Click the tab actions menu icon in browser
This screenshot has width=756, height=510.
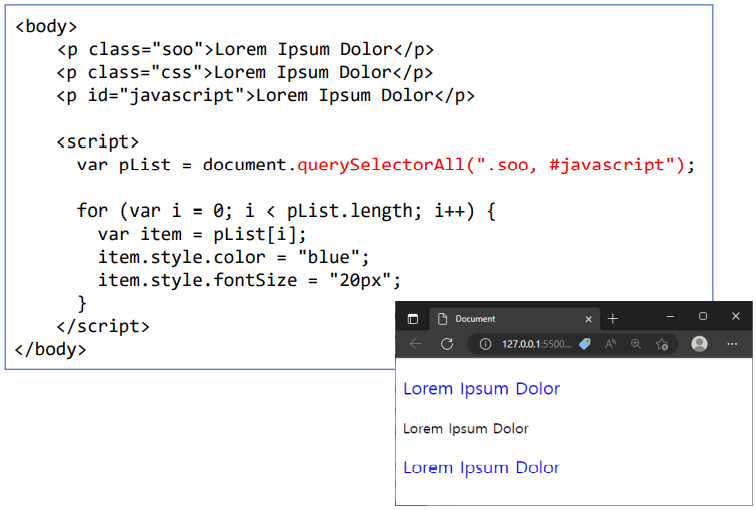pos(413,319)
